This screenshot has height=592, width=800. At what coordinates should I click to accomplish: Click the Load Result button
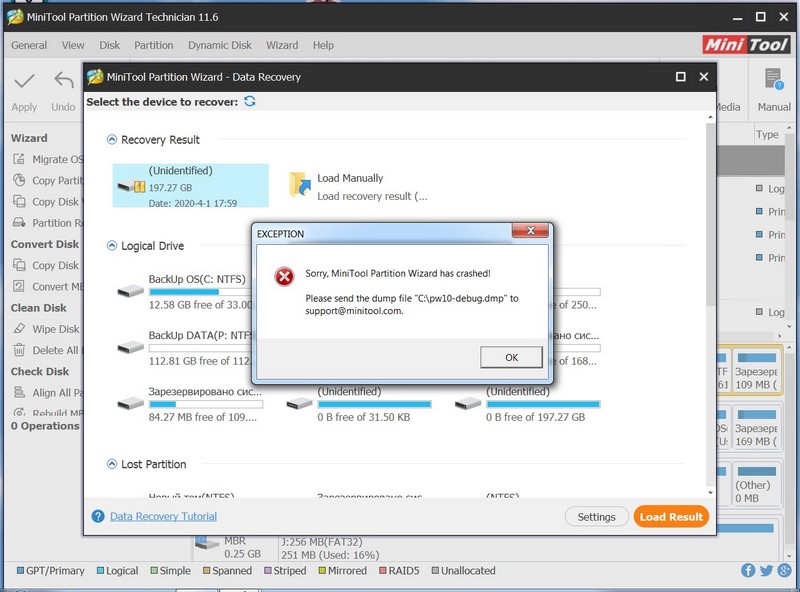[672, 517]
